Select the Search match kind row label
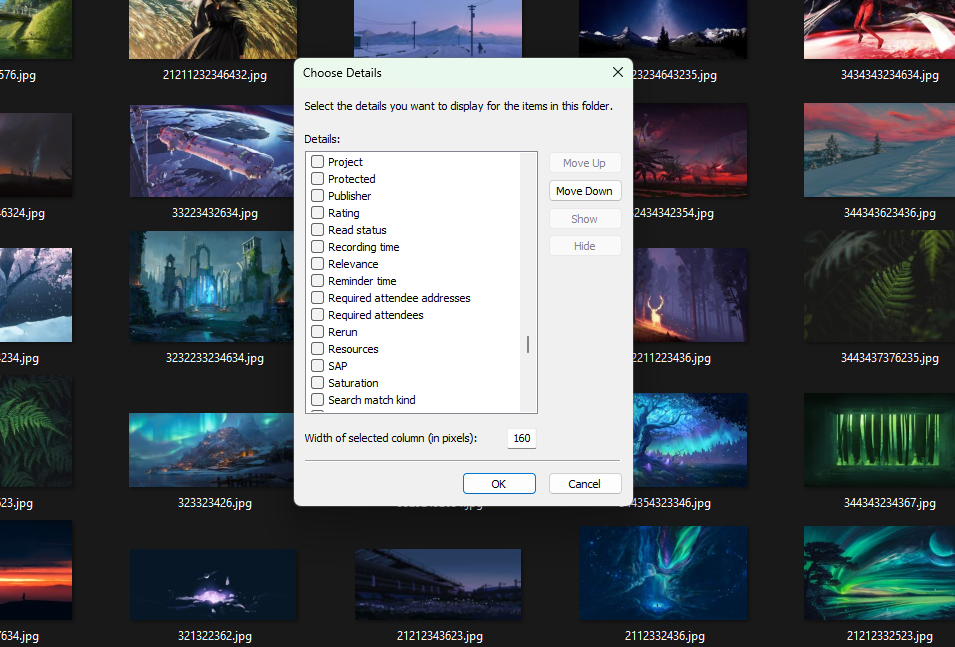 pyautogui.click(x=372, y=400)
